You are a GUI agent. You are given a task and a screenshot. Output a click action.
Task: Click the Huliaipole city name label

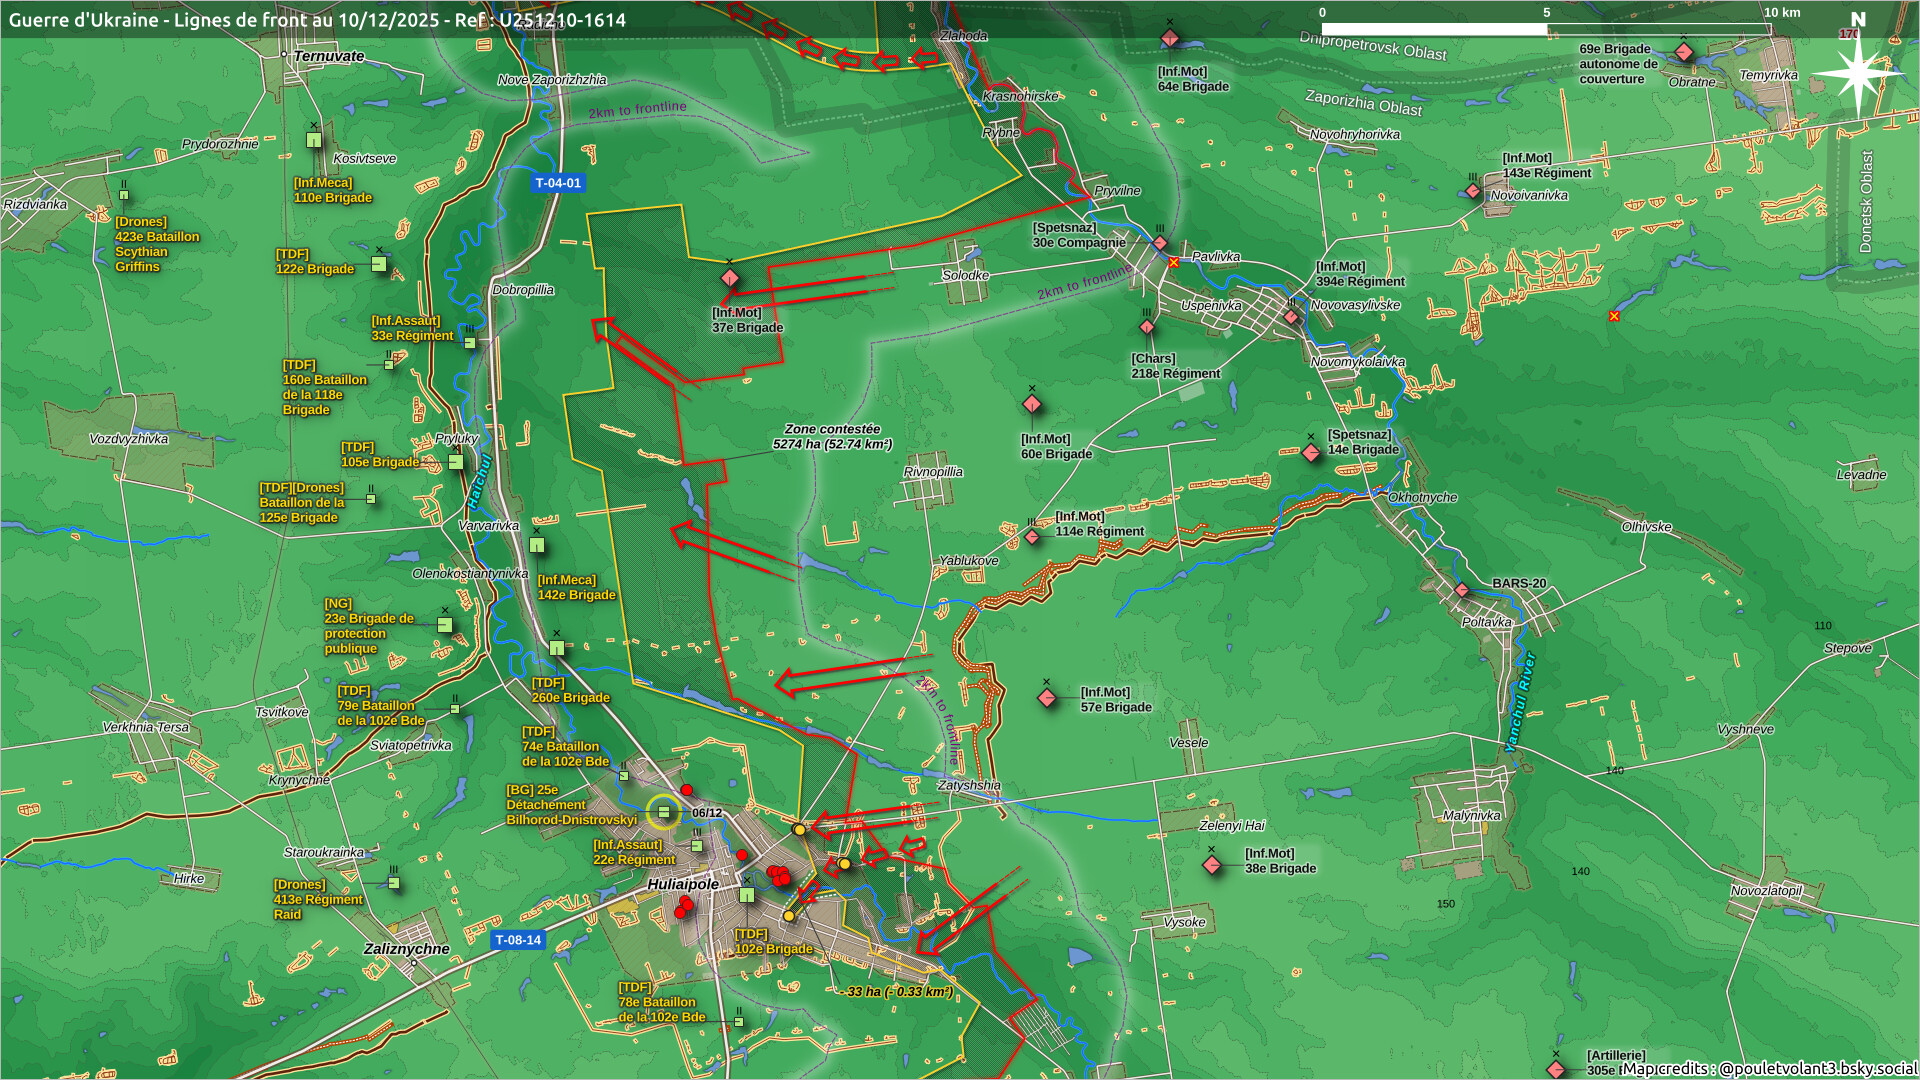[683, 884]
